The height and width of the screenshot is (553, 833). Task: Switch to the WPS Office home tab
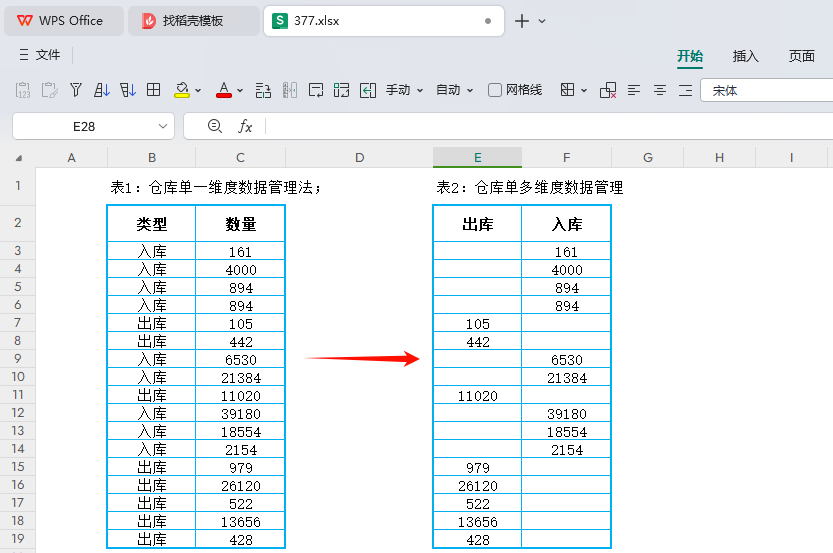point(64,21)
